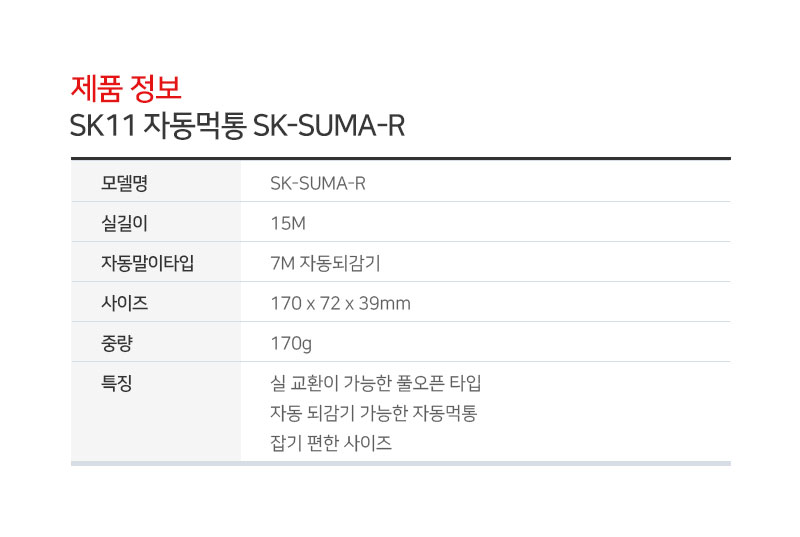Click the 중량 row label
Viewport: 800px width, 537px height.
(x=117, y=343)
